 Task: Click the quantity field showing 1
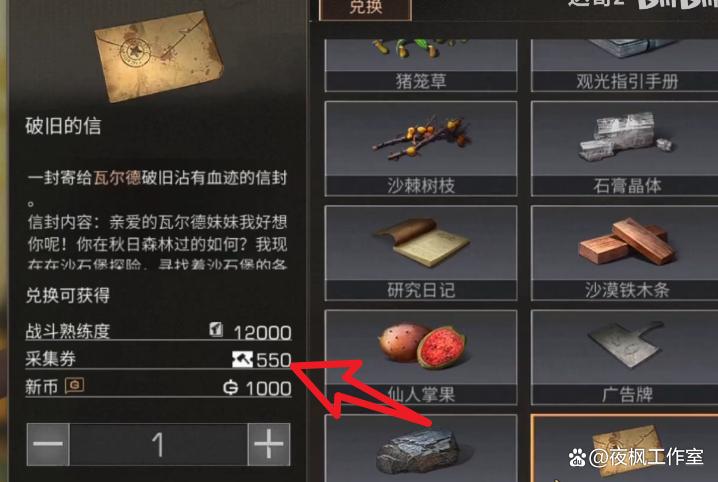click(x=158, y=444)
